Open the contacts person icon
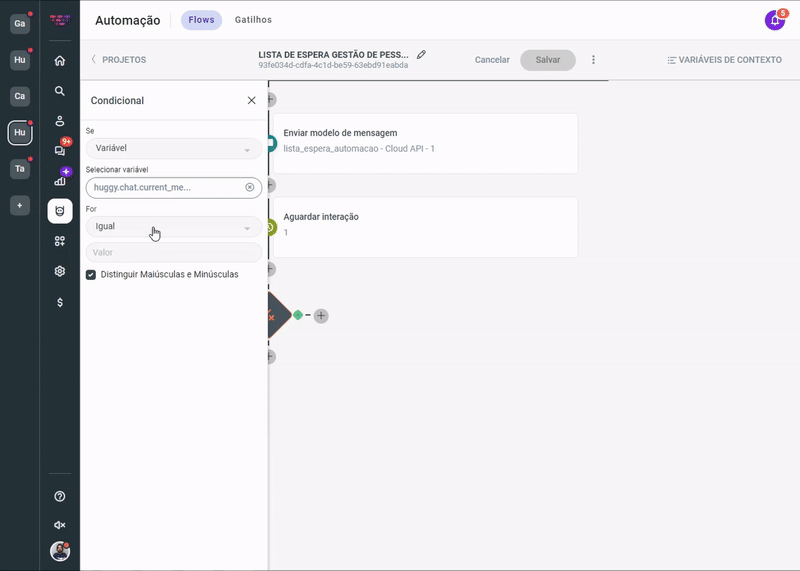This screenshot has height=571, width=800. pyautogui.click(x=60, y=121)
